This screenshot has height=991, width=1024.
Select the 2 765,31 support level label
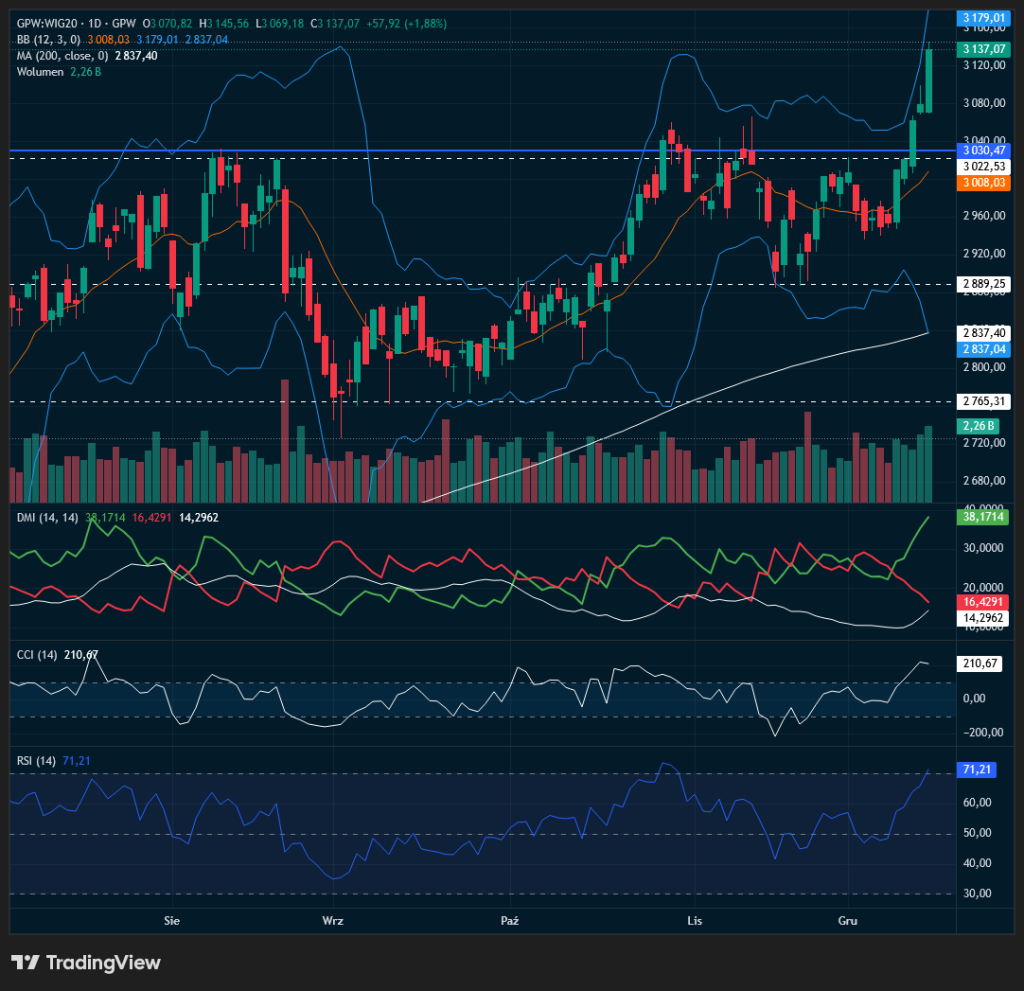click(983, 401)
